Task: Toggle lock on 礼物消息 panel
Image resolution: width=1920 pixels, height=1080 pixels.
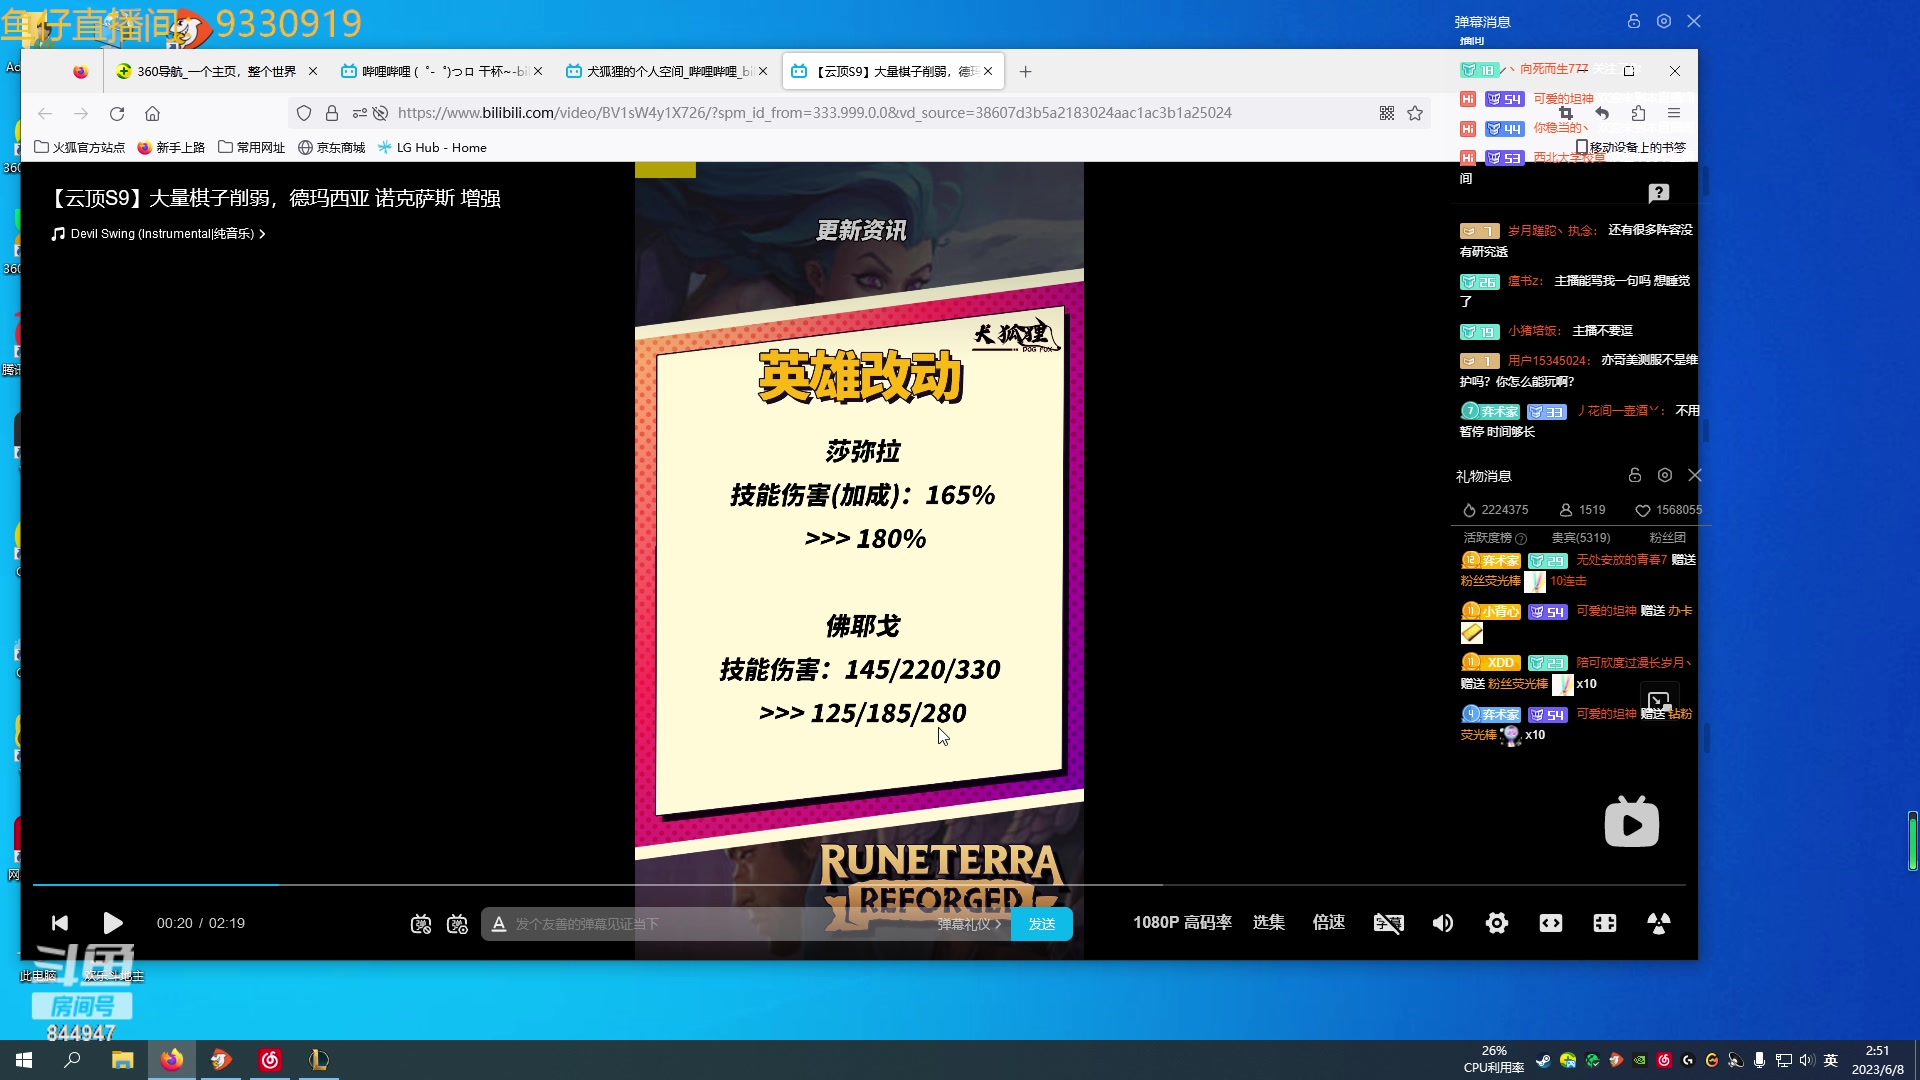Action: 1635,475
